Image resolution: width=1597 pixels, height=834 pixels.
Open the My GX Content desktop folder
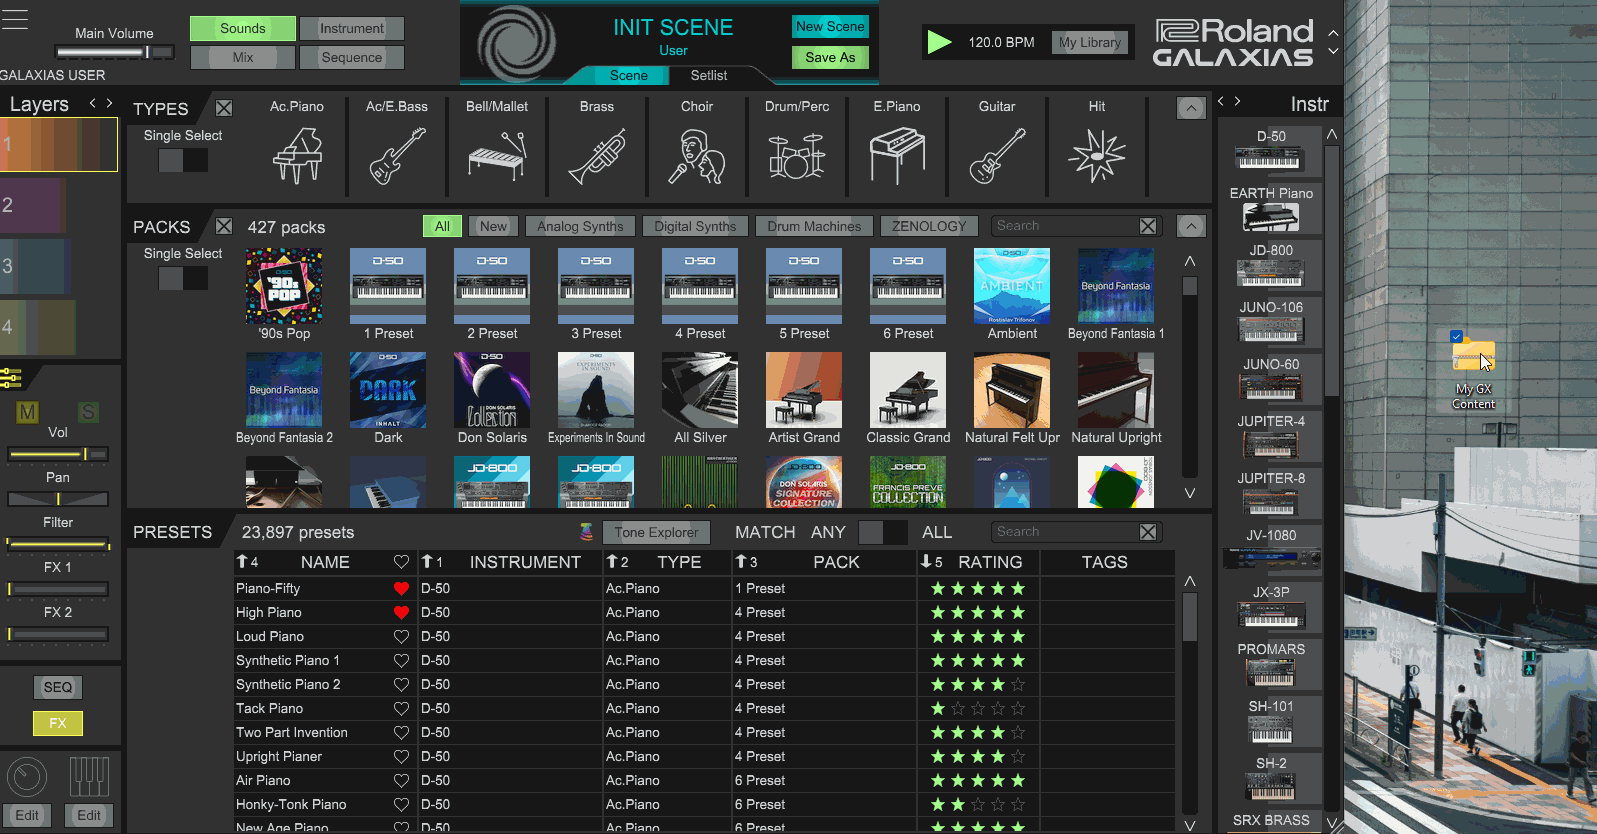(x=1473, y=370)
